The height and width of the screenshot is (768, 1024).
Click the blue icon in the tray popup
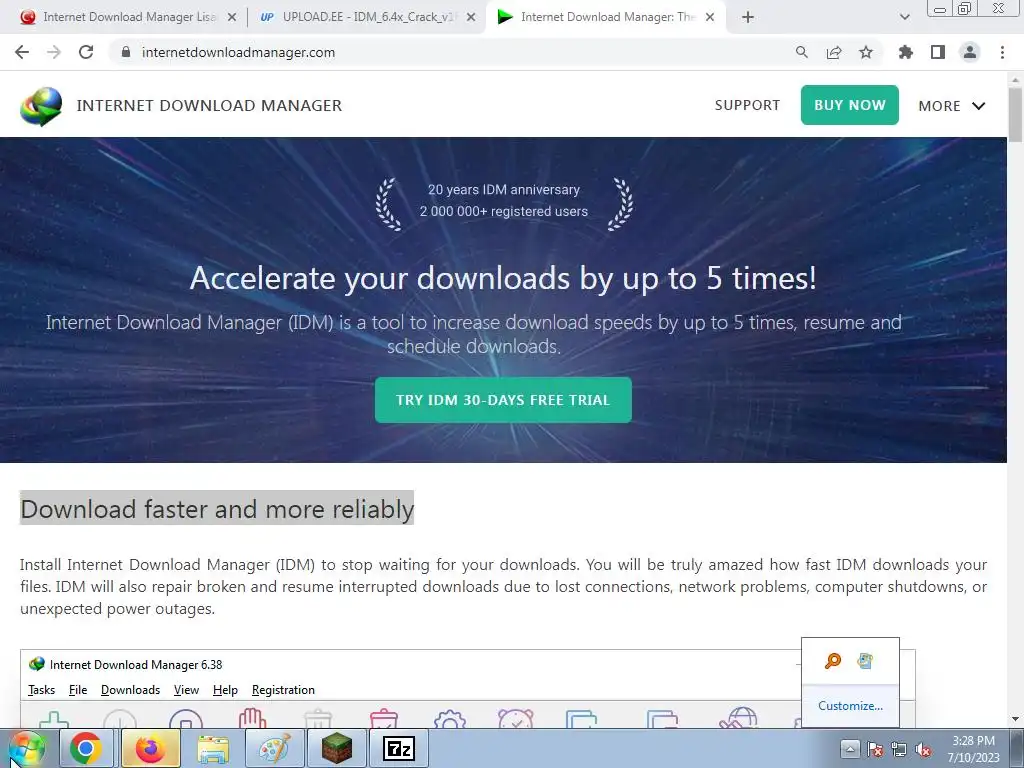[865, 661]
